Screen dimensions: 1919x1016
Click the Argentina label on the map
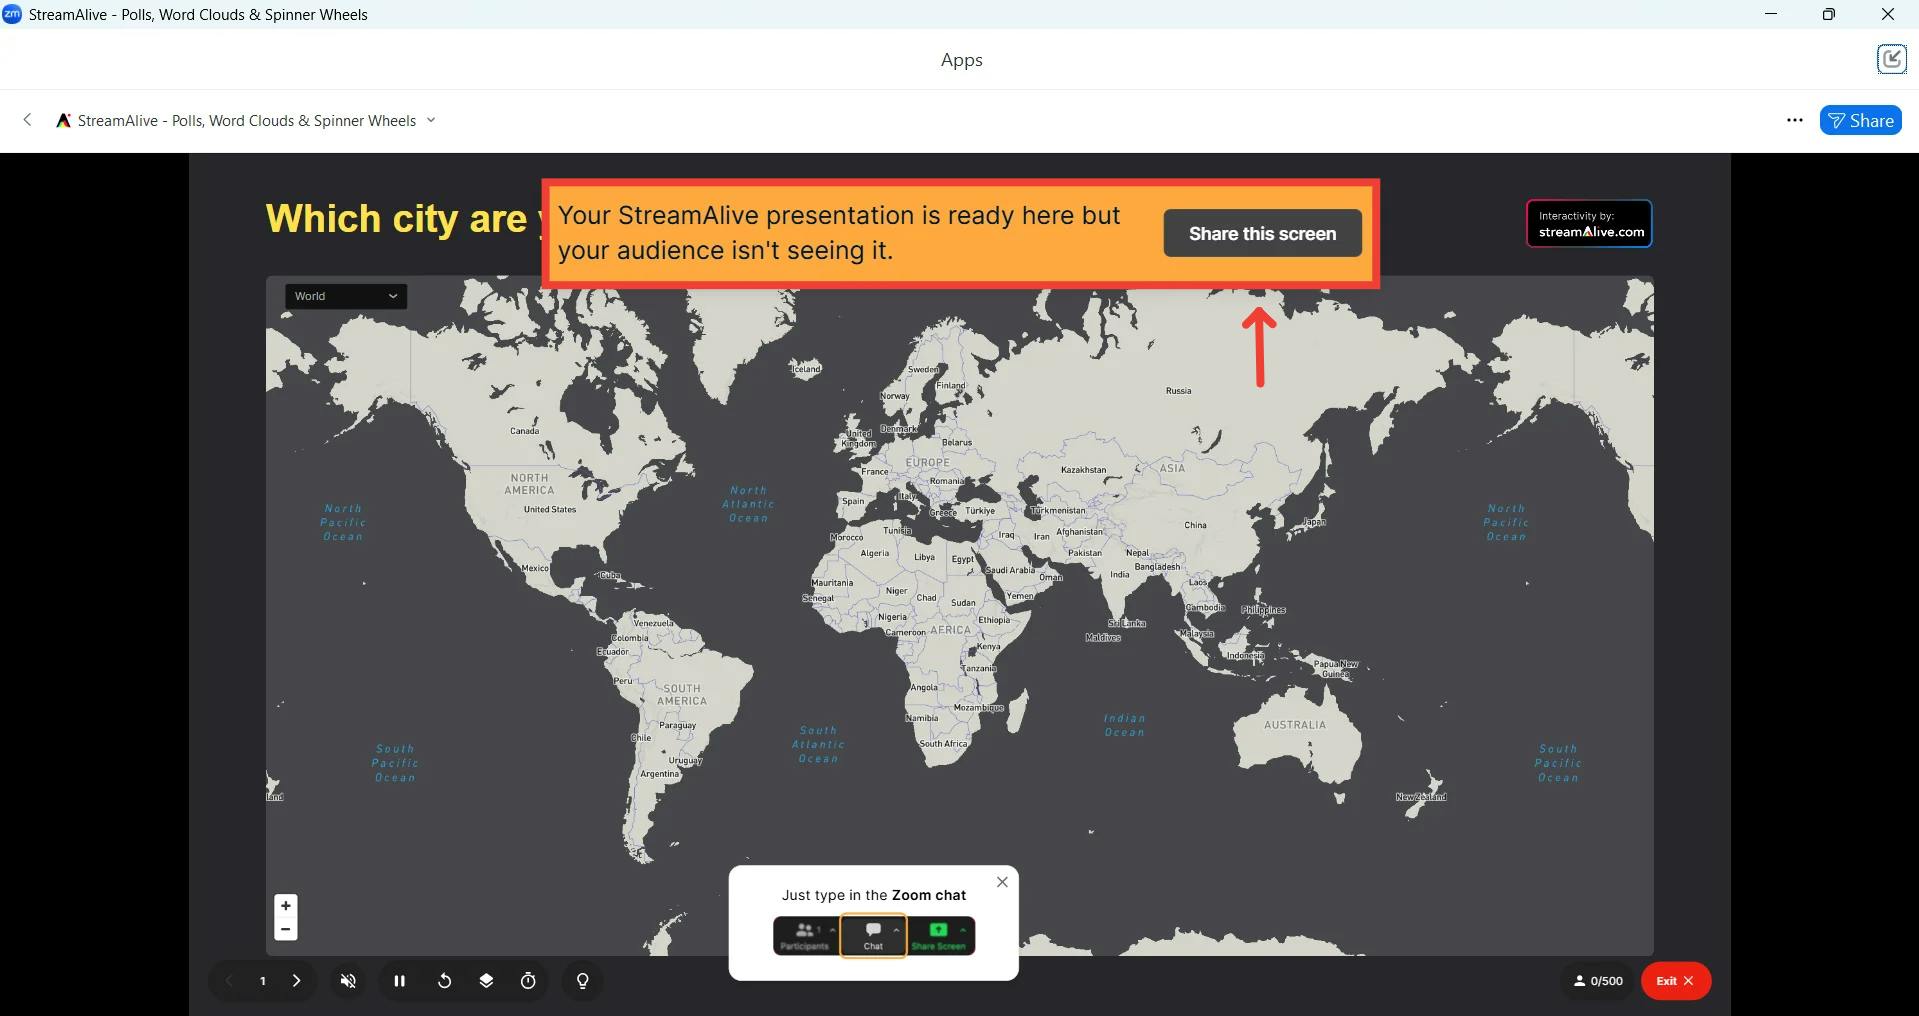click(x=660, y=774)
